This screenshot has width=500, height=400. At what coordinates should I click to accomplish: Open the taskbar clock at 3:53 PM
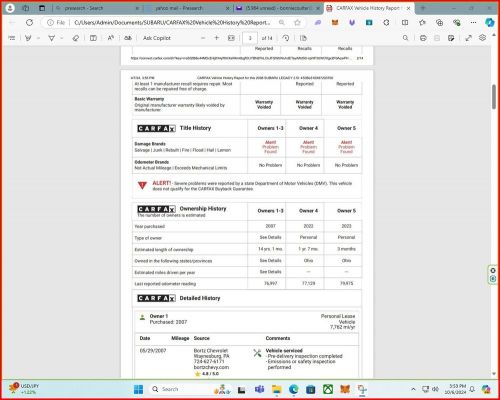pyautogui.click(x=455, y=389)
